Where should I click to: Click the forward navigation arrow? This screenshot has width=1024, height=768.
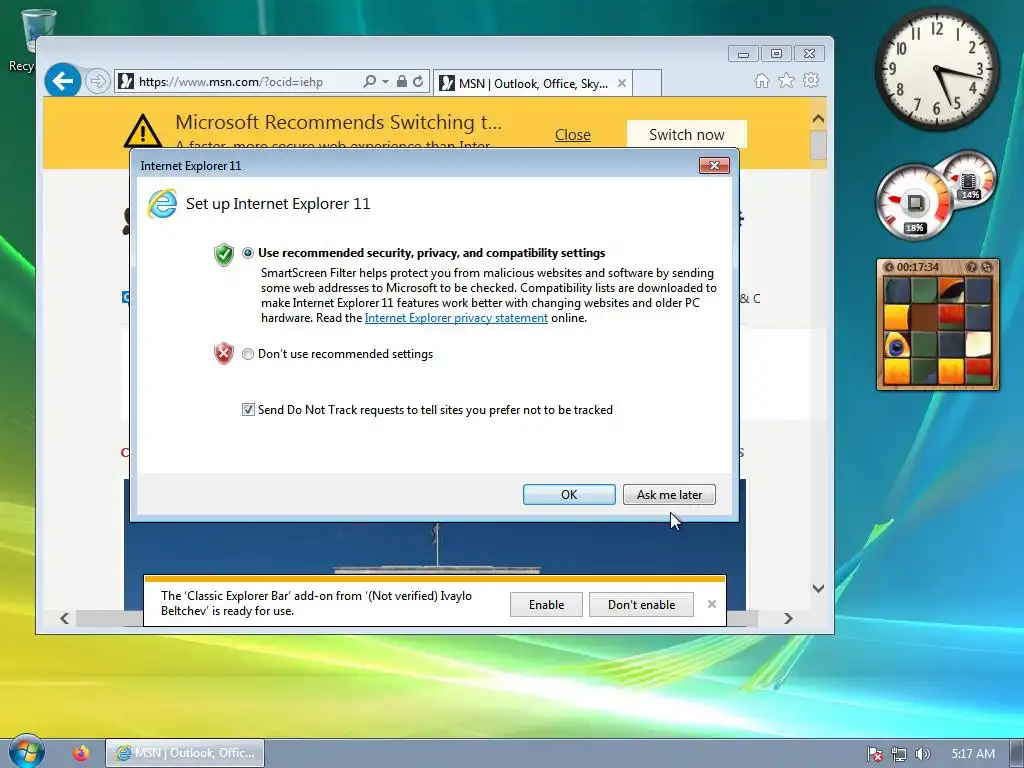(97, 82)
